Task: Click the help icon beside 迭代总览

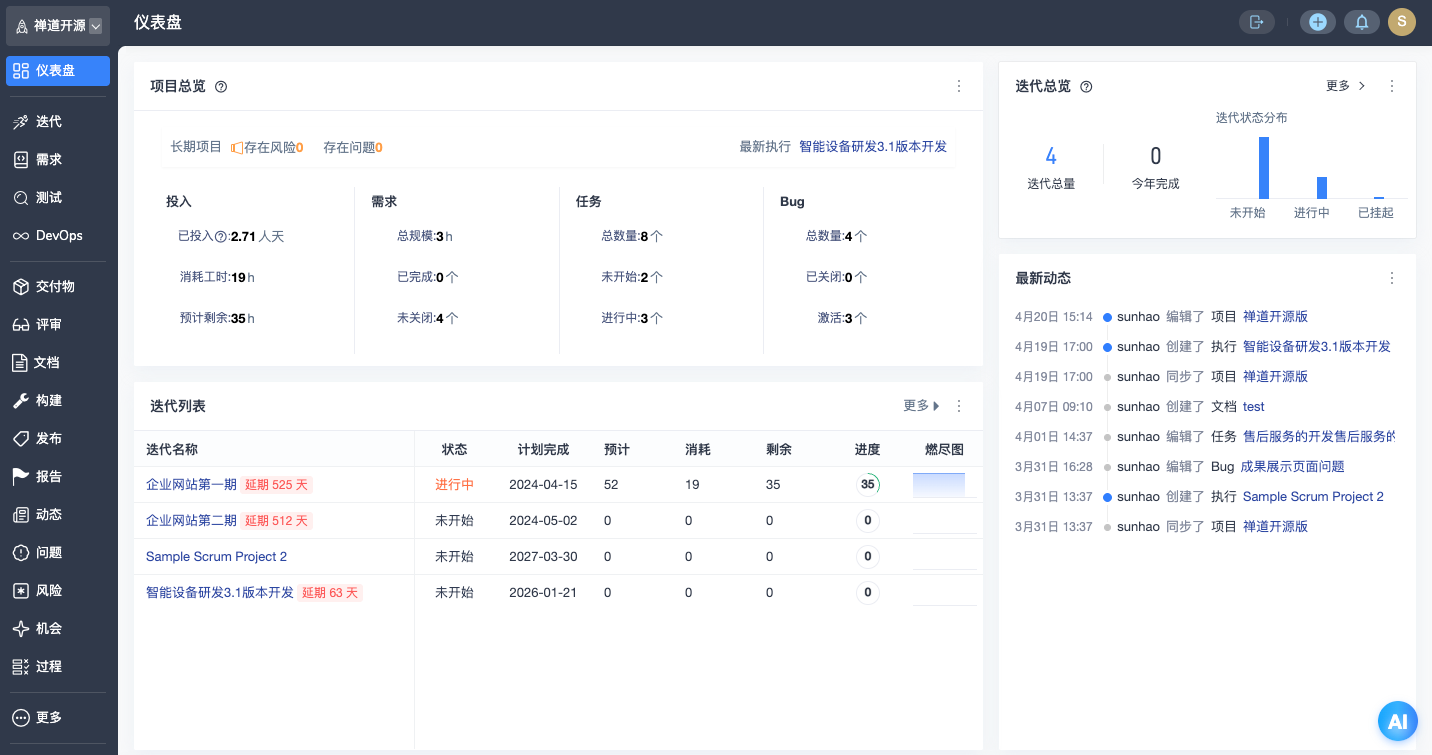Action: [x=1086, y=87]
